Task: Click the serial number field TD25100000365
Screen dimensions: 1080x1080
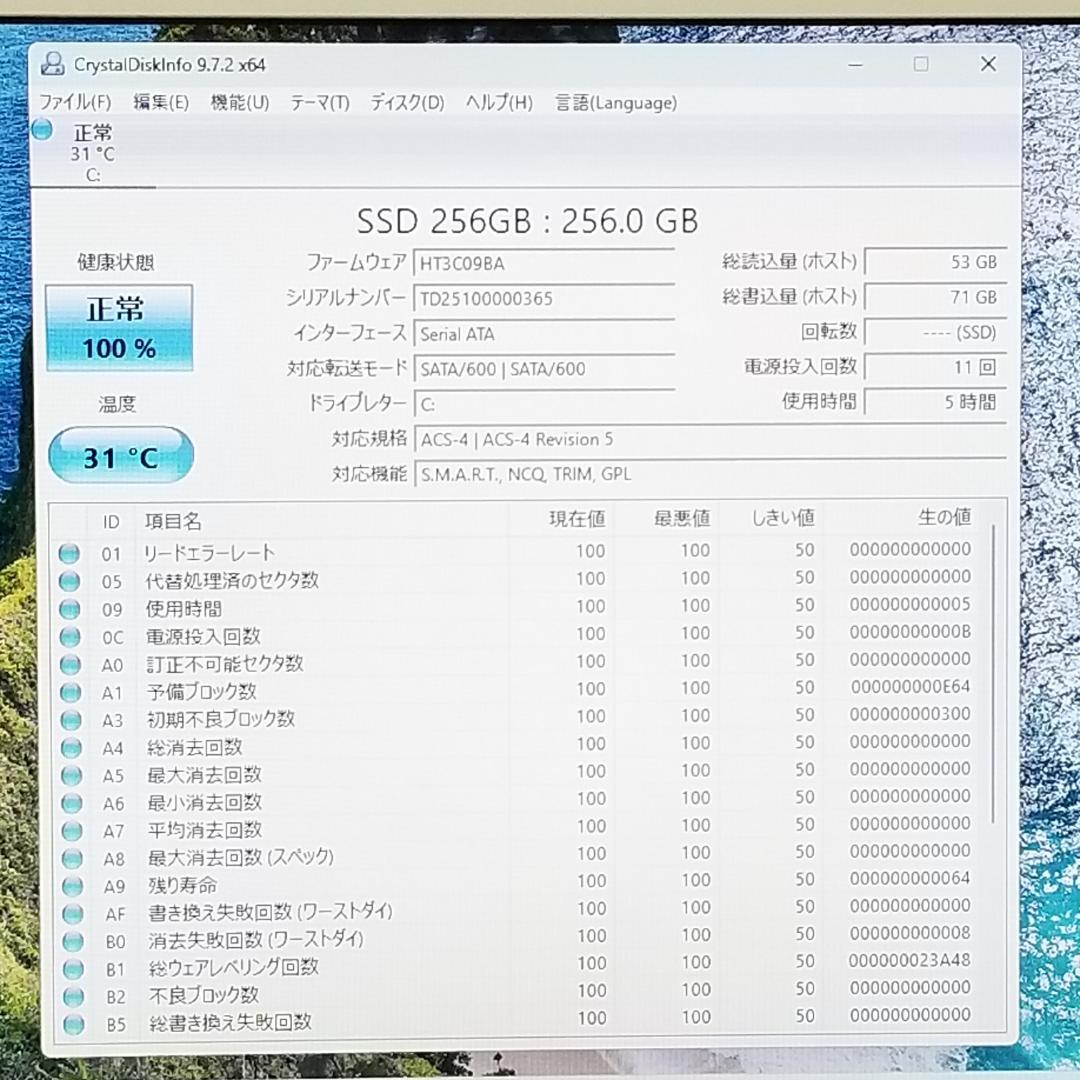Action: pyautogui.click(x=543, y=299)
